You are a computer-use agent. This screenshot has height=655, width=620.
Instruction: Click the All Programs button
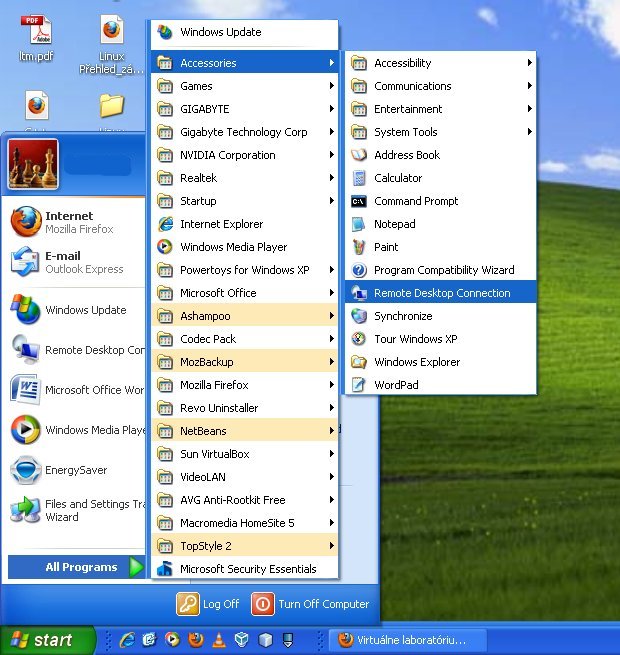pyautogui.click(x=76, y=567)
